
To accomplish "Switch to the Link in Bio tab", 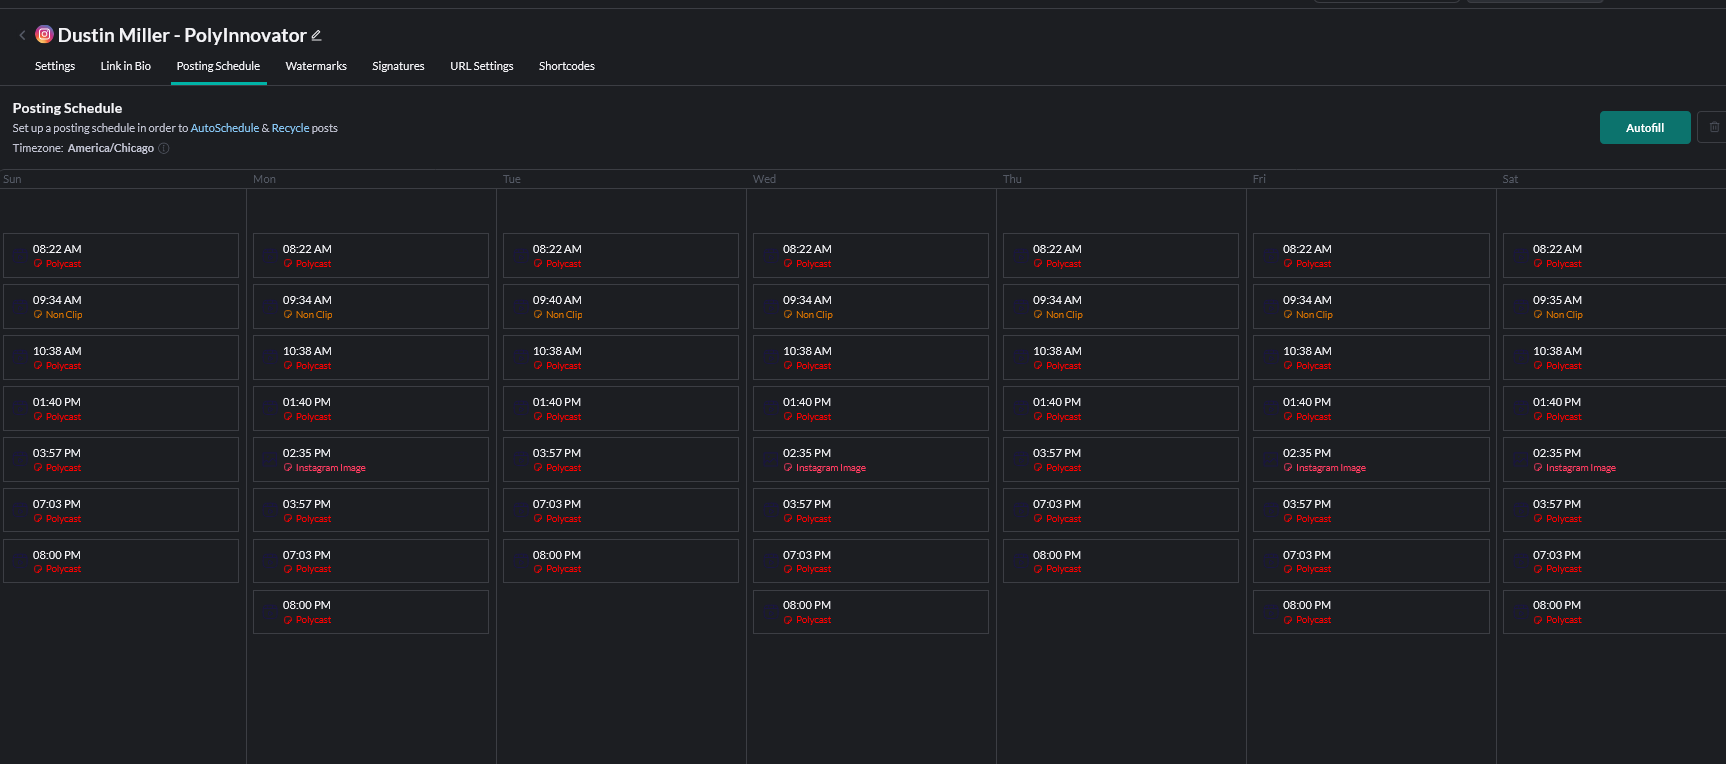I will click(x=125, y=66).
